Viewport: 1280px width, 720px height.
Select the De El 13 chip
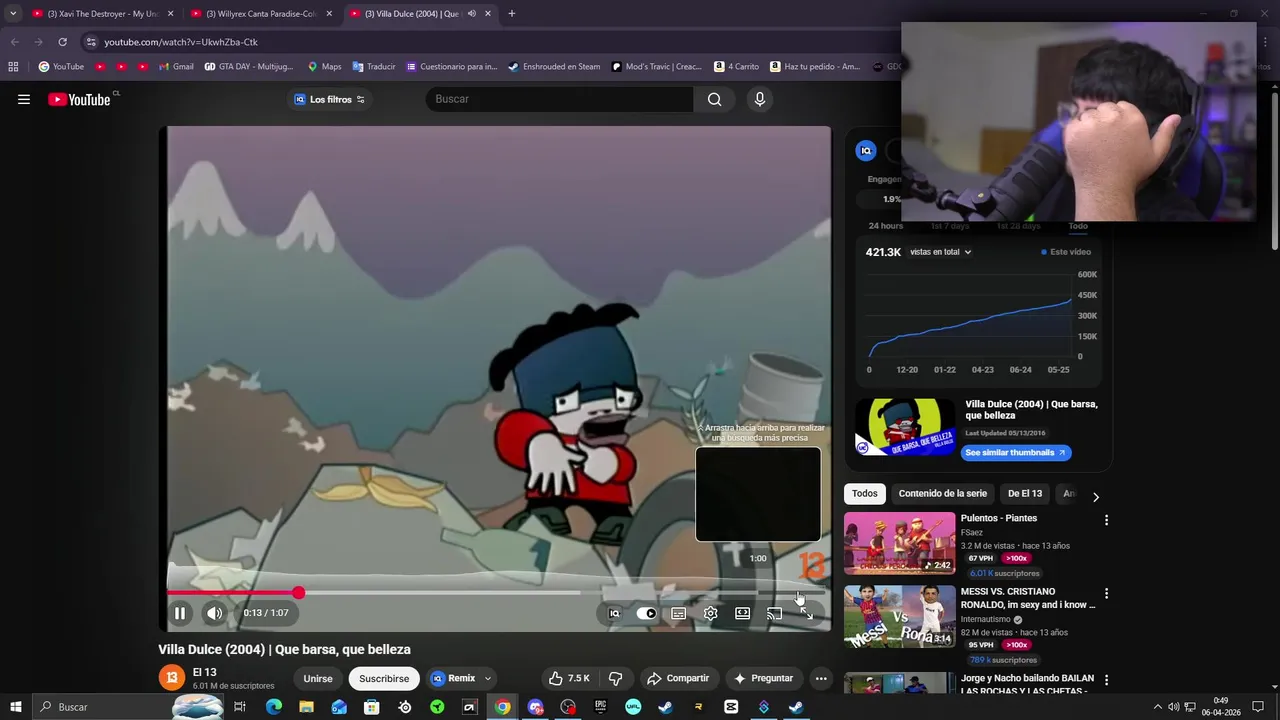click(x=1024, y=493)
